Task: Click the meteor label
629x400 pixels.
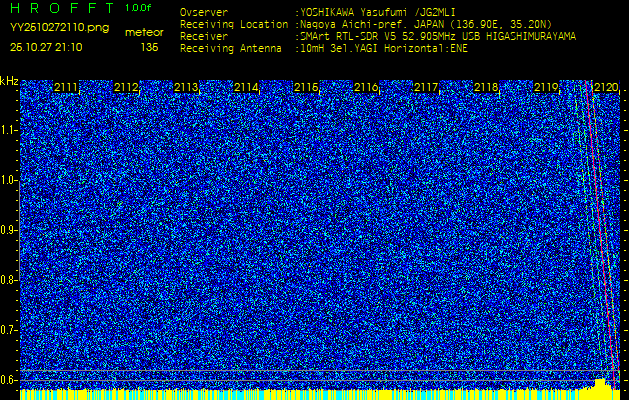Action: pos(144,32)
